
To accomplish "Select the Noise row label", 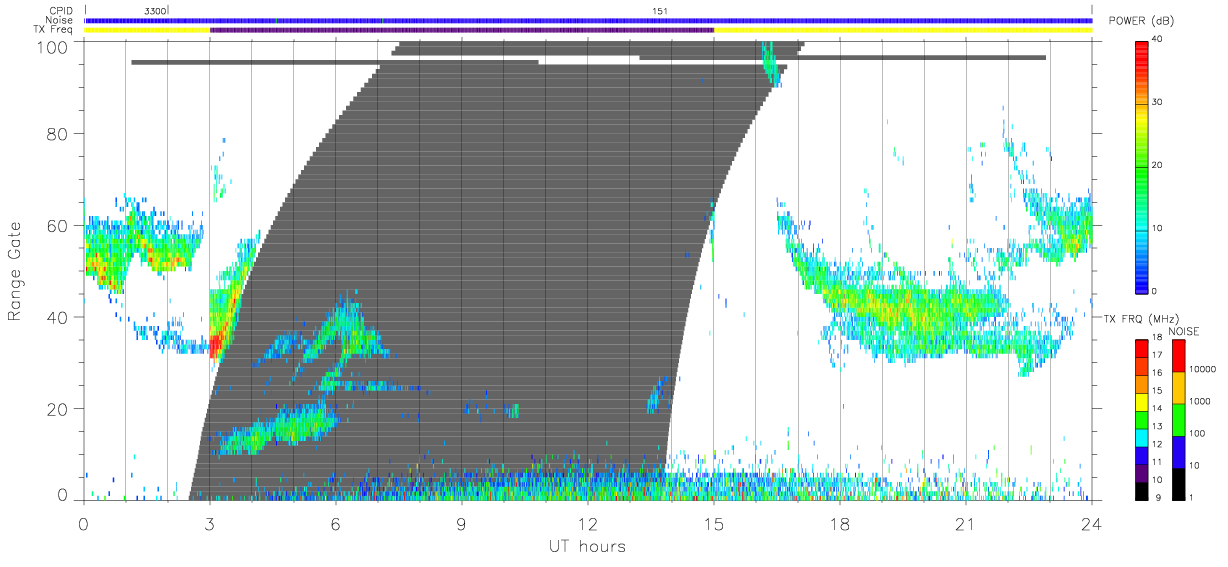I will pyautogui.click(x=61, y=20).
